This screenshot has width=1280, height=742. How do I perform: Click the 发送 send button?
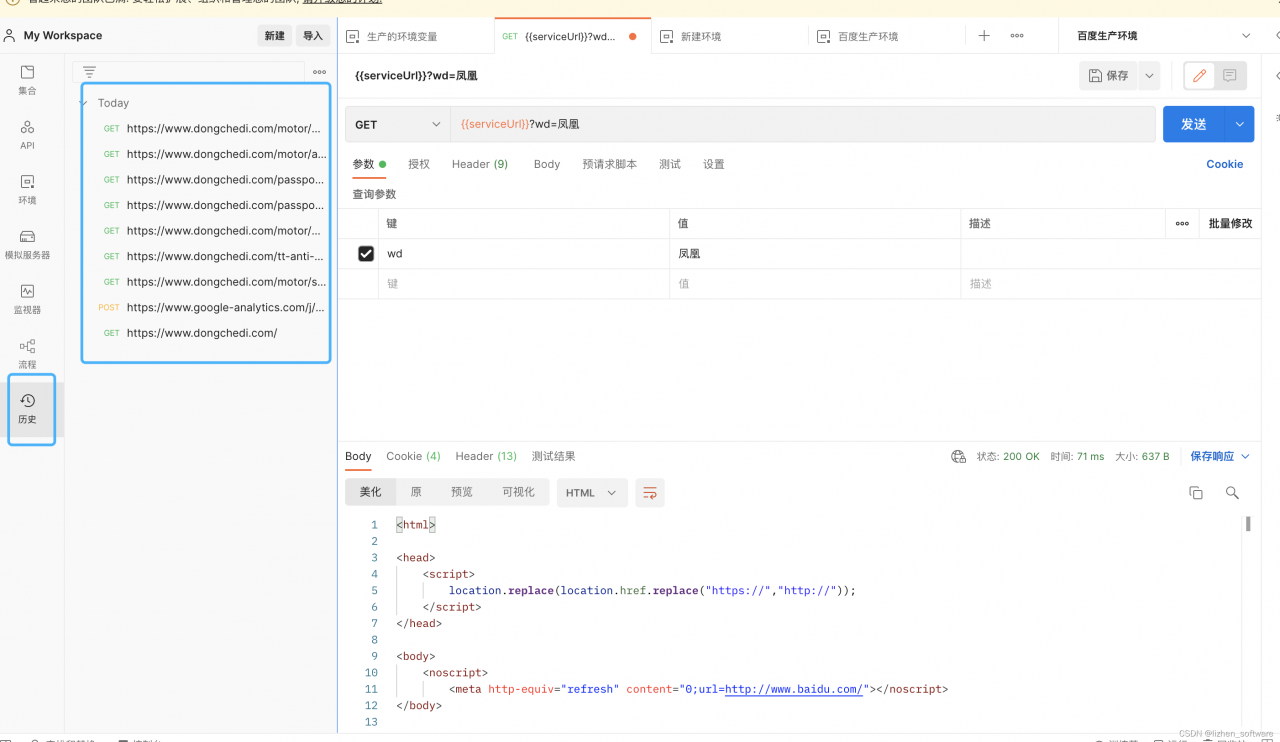coord(1194,124)
